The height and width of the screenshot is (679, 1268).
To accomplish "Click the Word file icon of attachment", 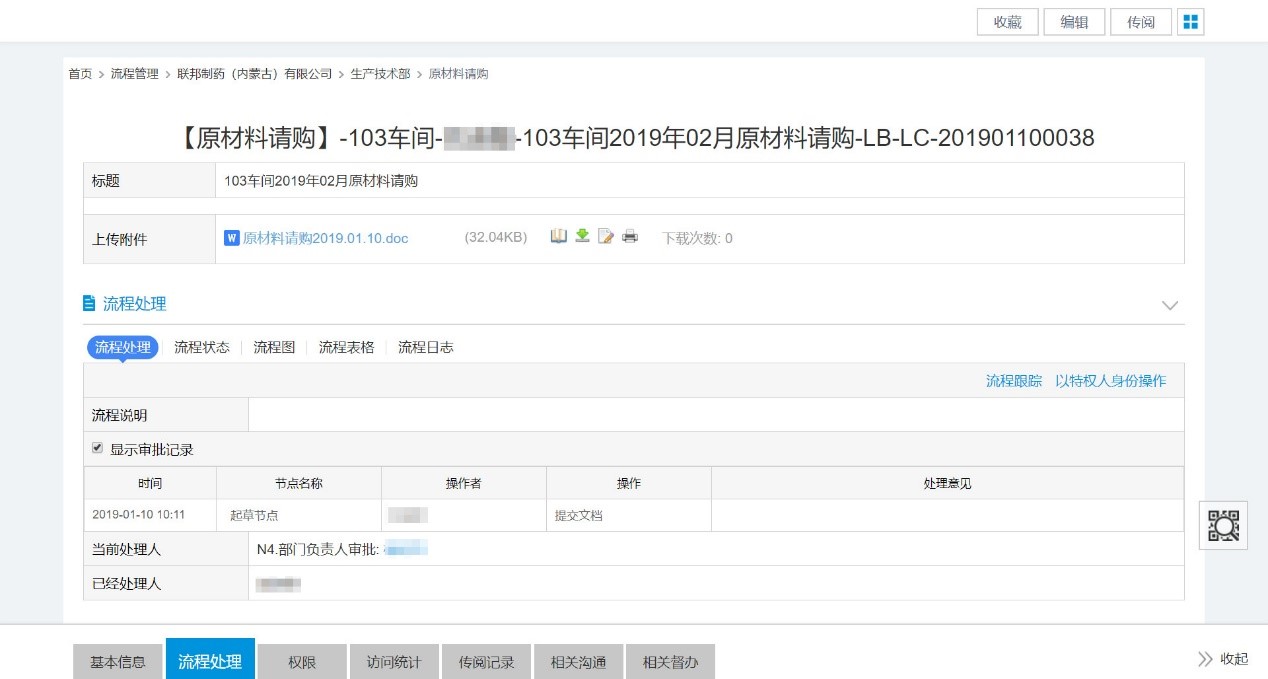I will pyautogui.click(x=232, y=238).
